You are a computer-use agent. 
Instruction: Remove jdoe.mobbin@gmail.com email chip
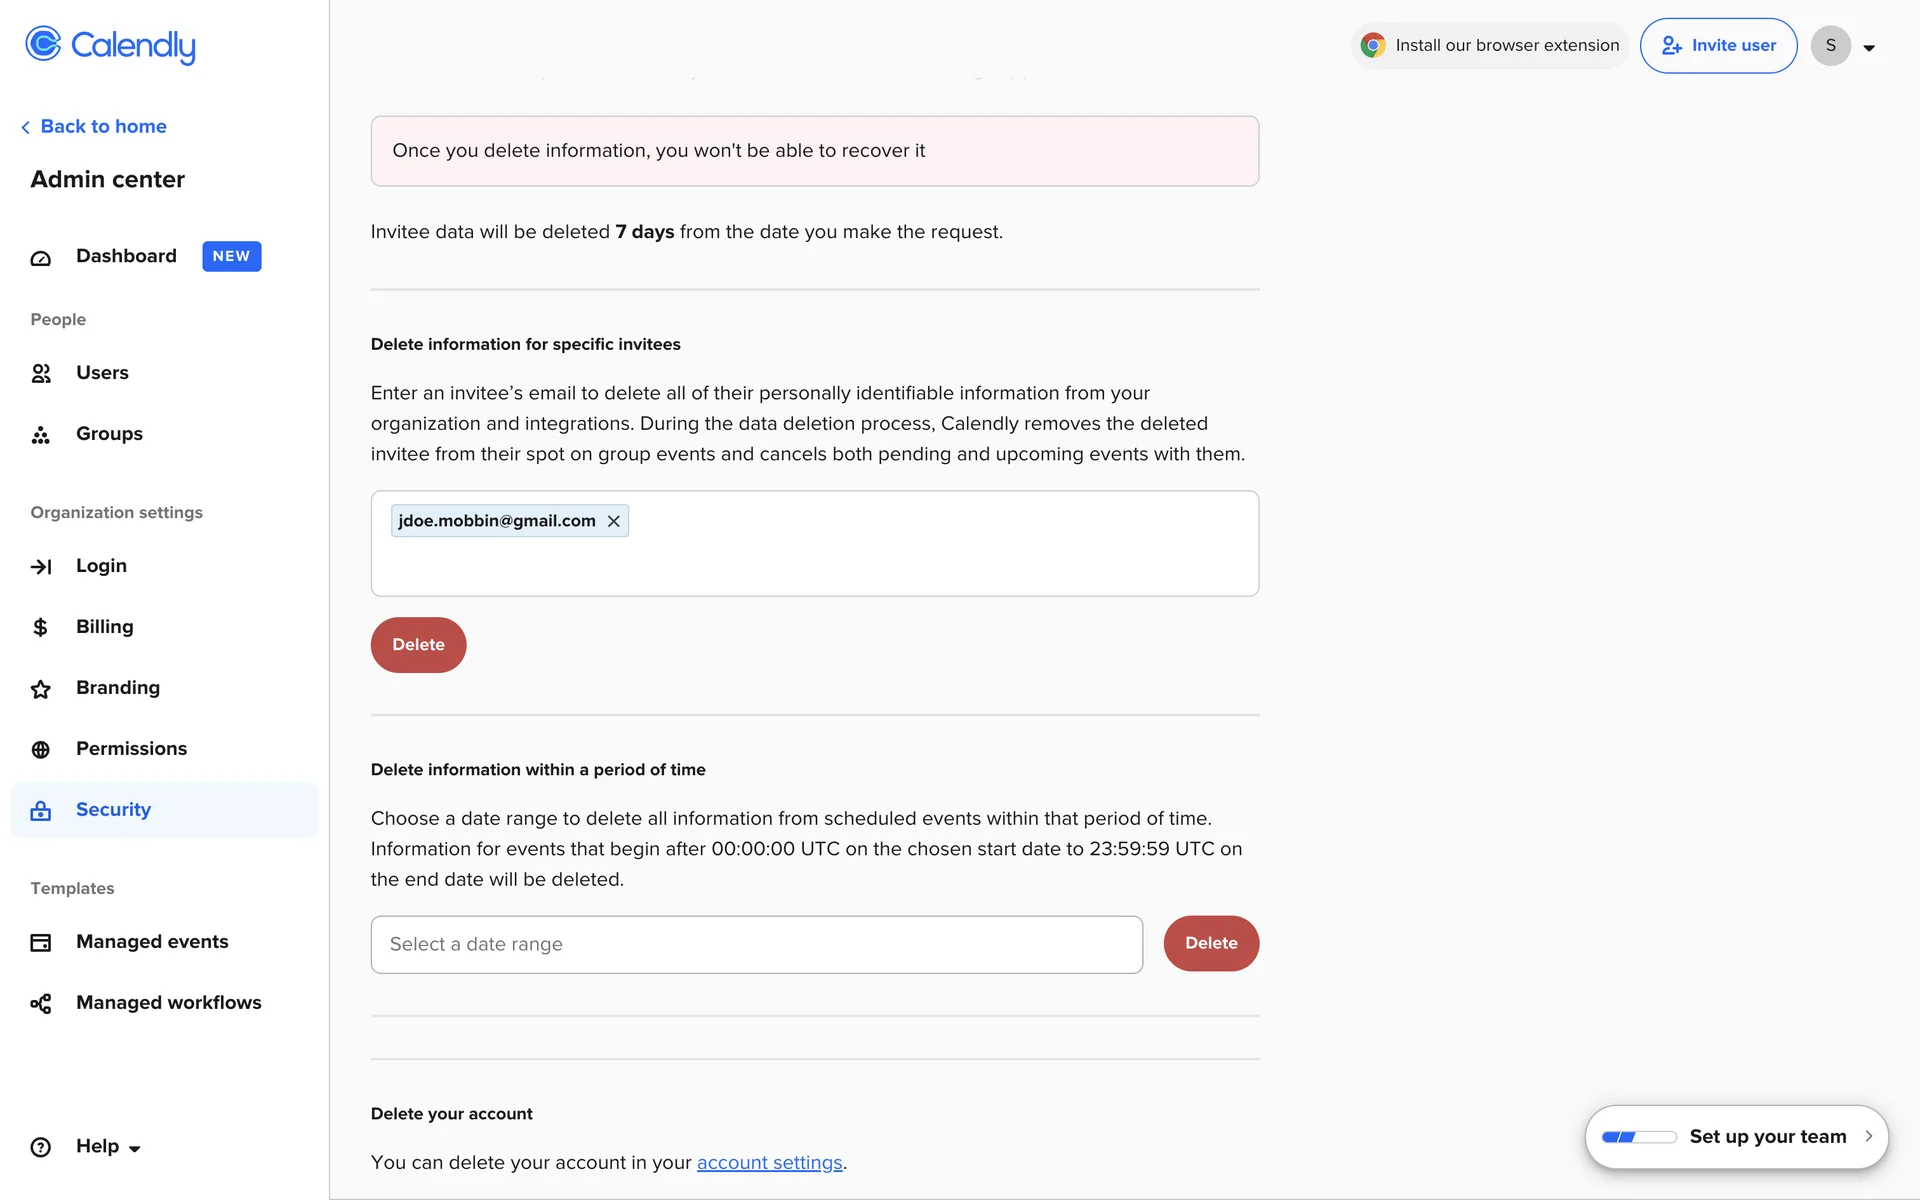click(614, 521)
